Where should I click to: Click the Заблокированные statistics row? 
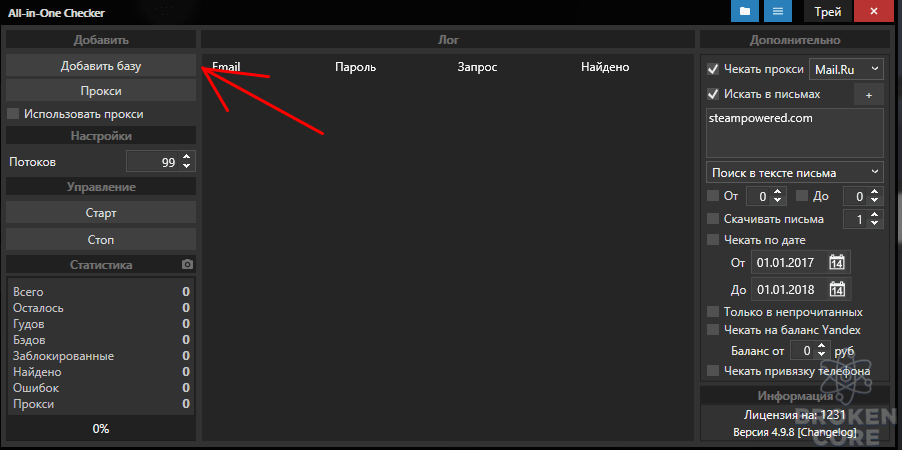101,356
